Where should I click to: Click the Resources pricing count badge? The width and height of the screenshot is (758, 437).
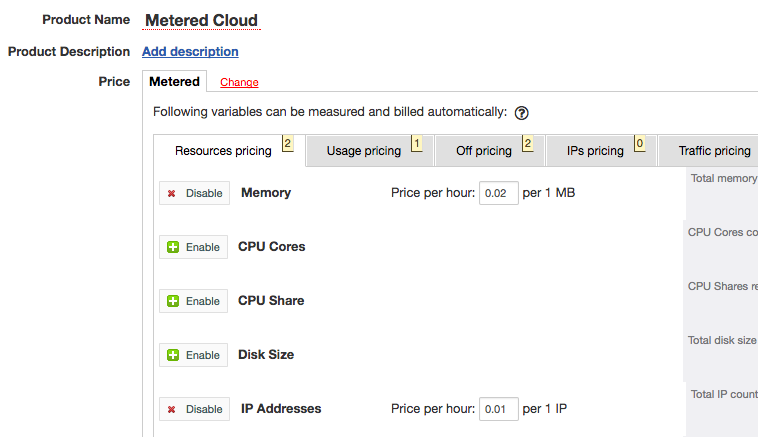coord(287,144)
